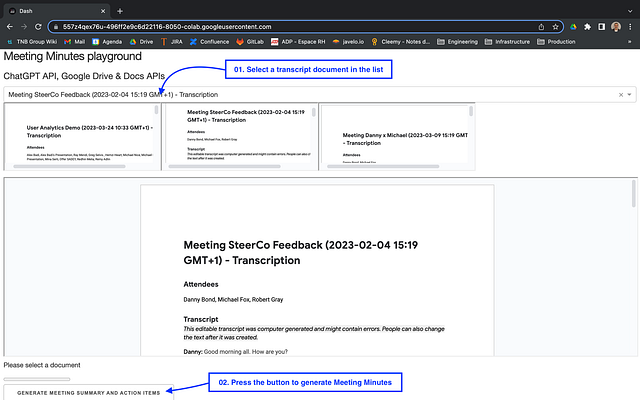Open the javelo.io bookmark
This screenshot has height=400, width=640.
(x=348, y=42)
